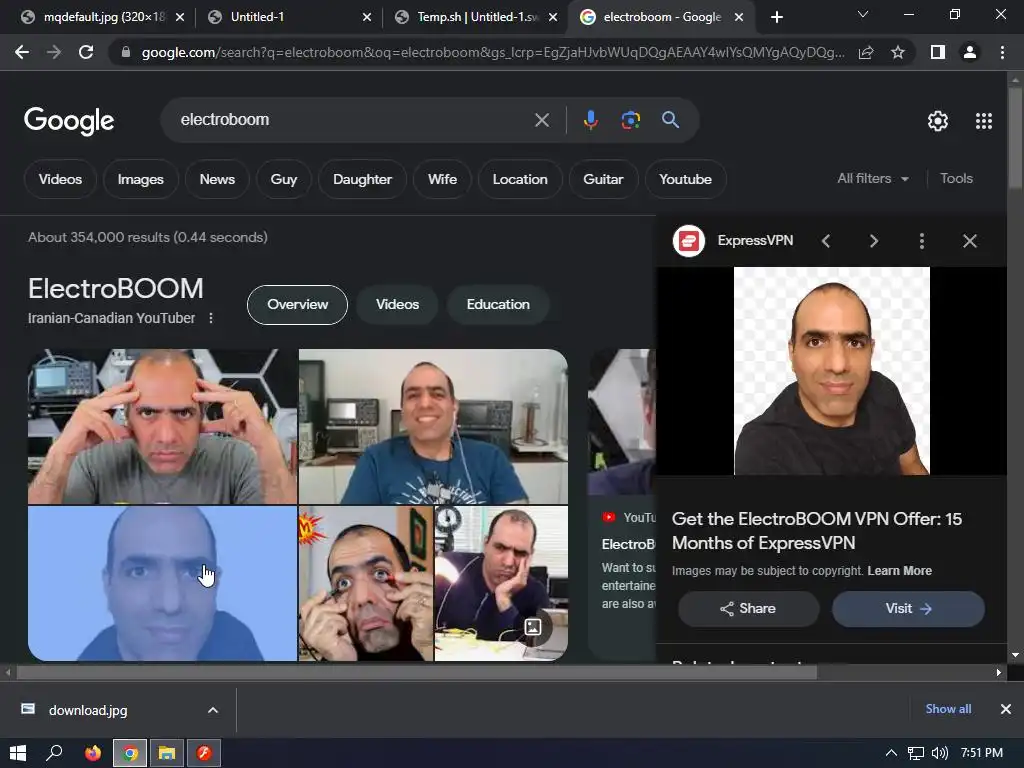Click the Share button in preview panel
1024x768 pixels.
click(x=748, y=609)
